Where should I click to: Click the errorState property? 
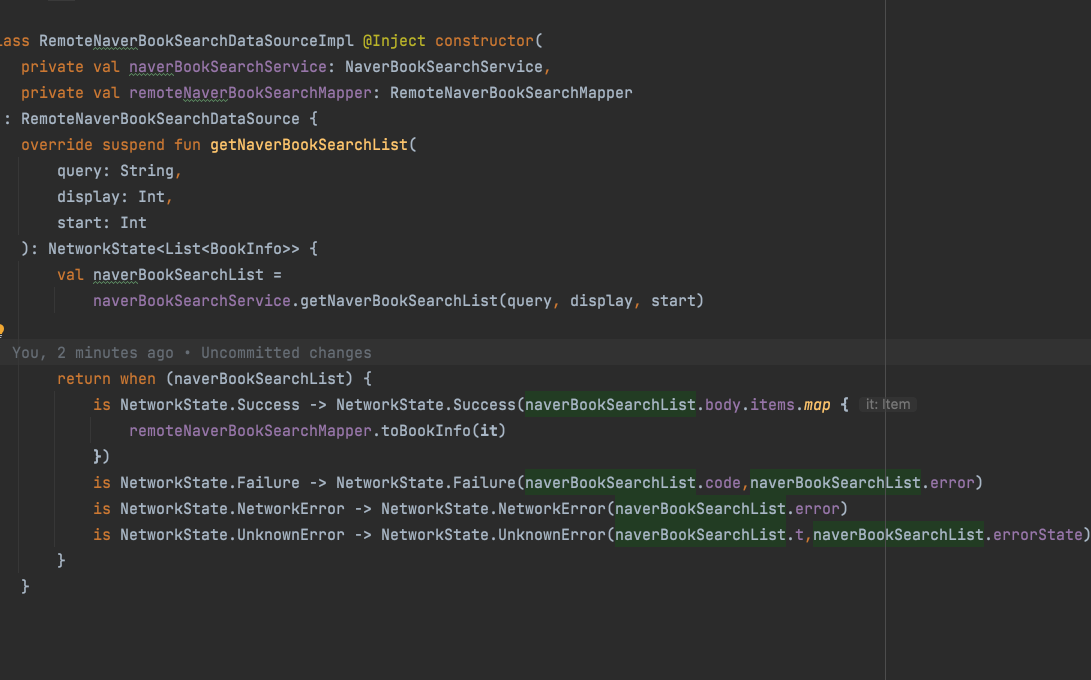tap(1037, 535)
